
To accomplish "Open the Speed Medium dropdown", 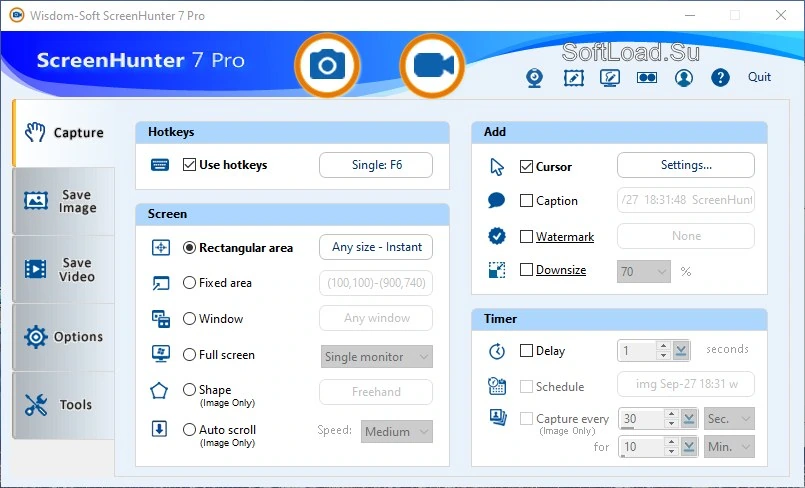I will 397,432.
